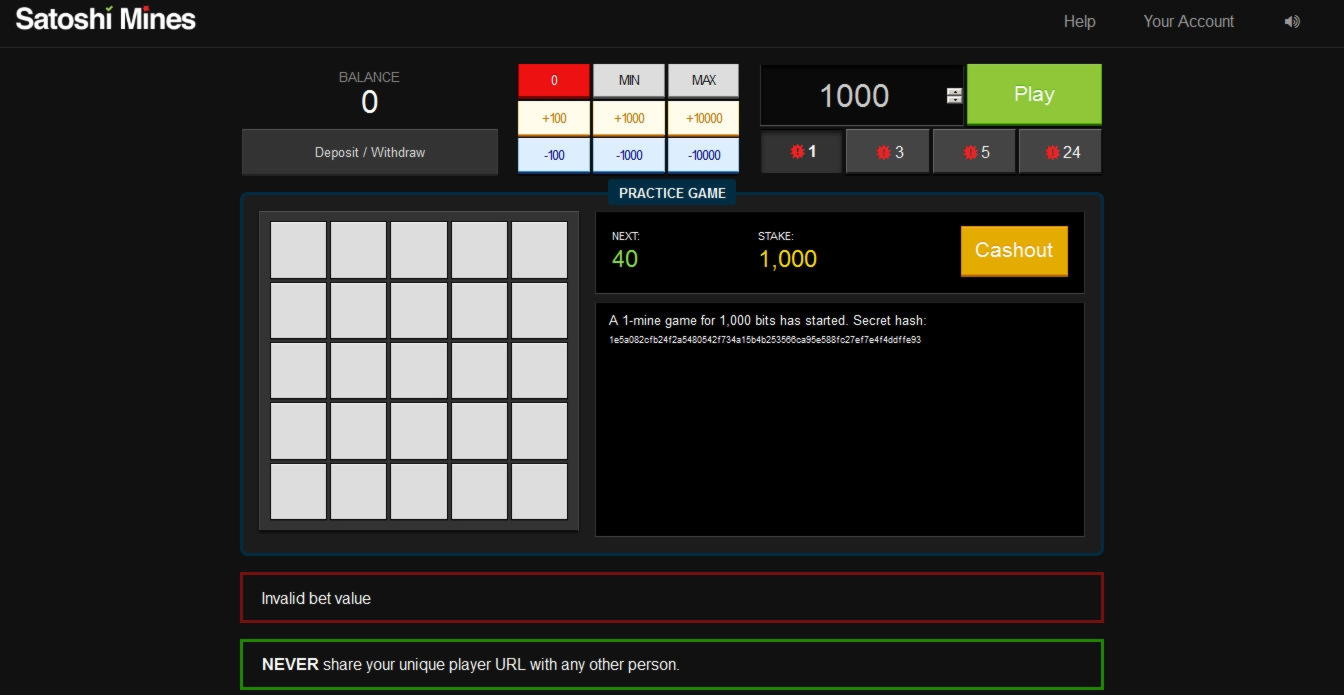Click the STAKE value 1,000

pos(787,259)
